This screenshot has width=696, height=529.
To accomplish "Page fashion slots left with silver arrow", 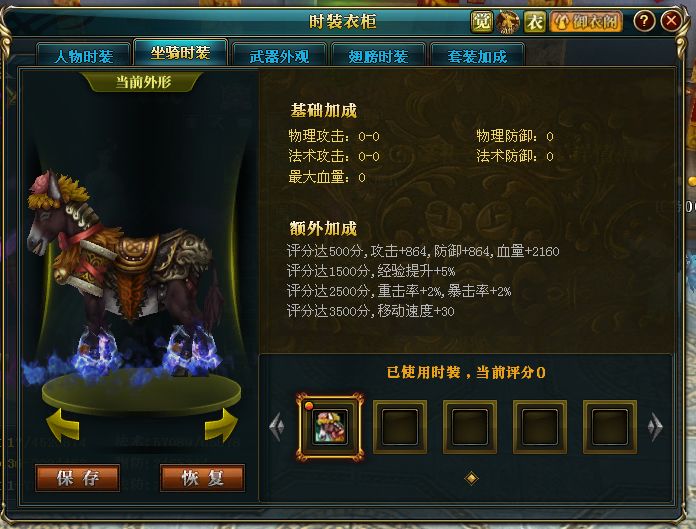I will 277,427.
